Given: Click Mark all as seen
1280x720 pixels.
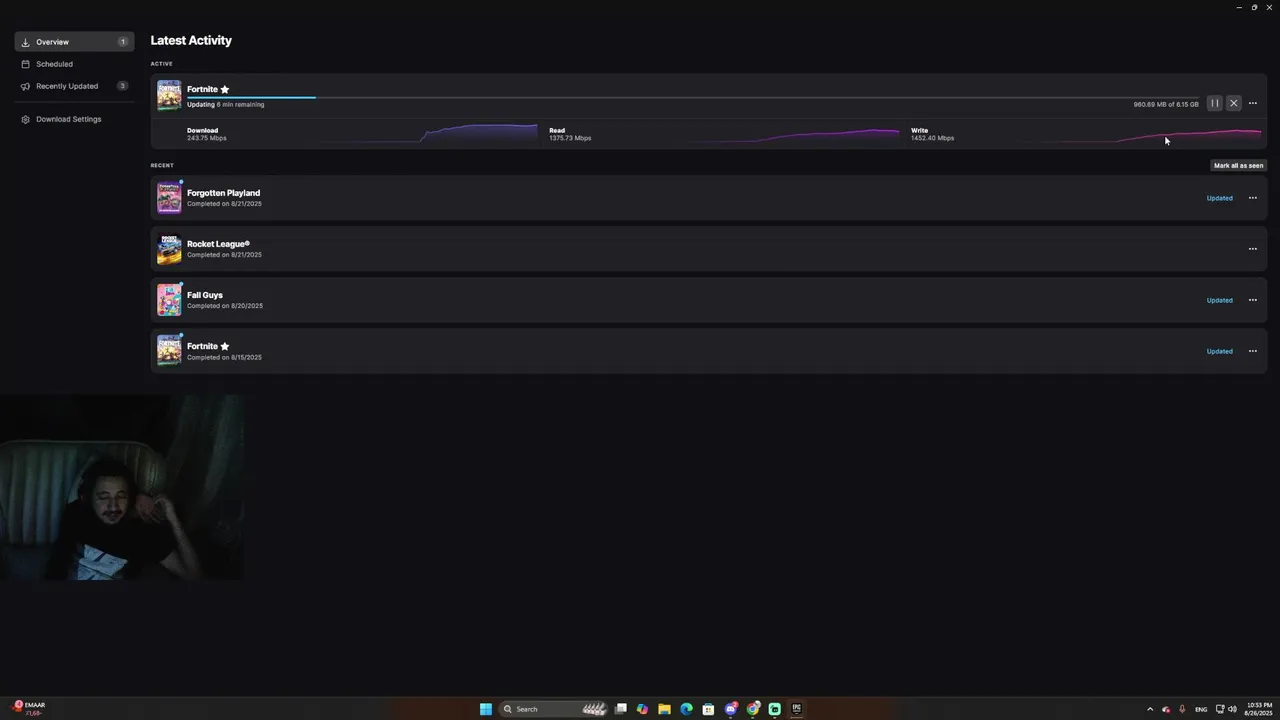Looking at the screenshot, I should 1238,165.
